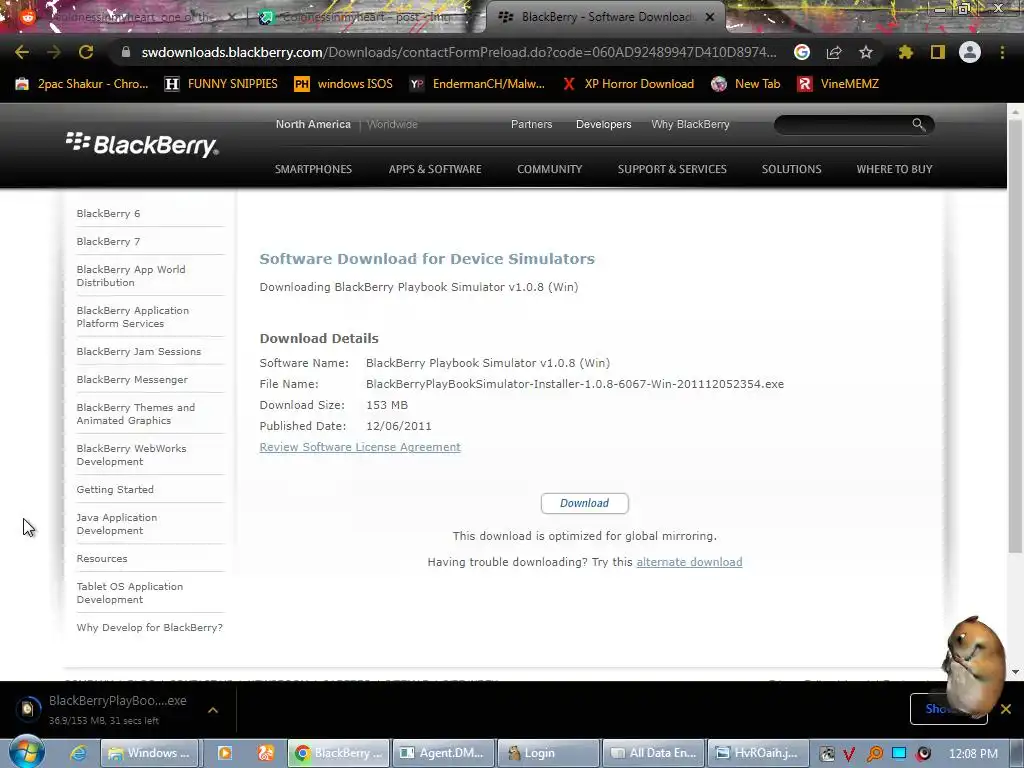The width and height of the screenshot is (1024, 768).
Task: Open the Java Application Development sidebar link
Action: tap(117, 524)
